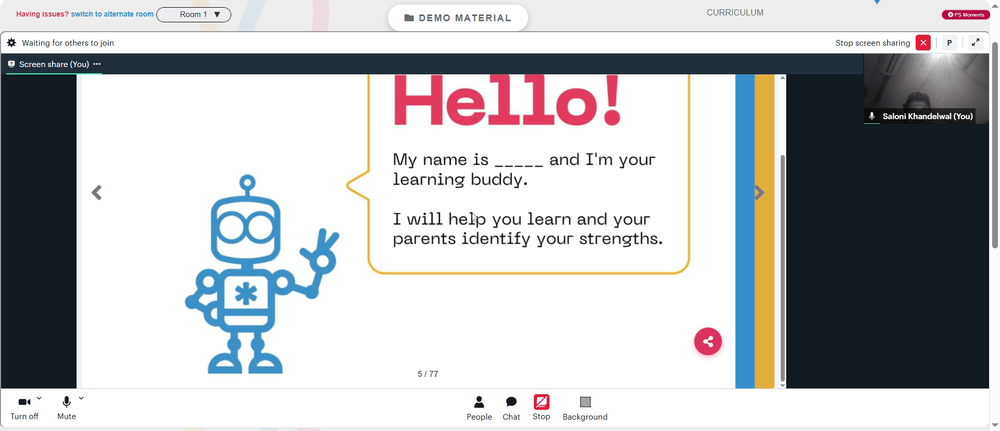The height and width of the screenshot is (431, 1000).
Task: Mute the microphone
Action: (x=66, y=408)
